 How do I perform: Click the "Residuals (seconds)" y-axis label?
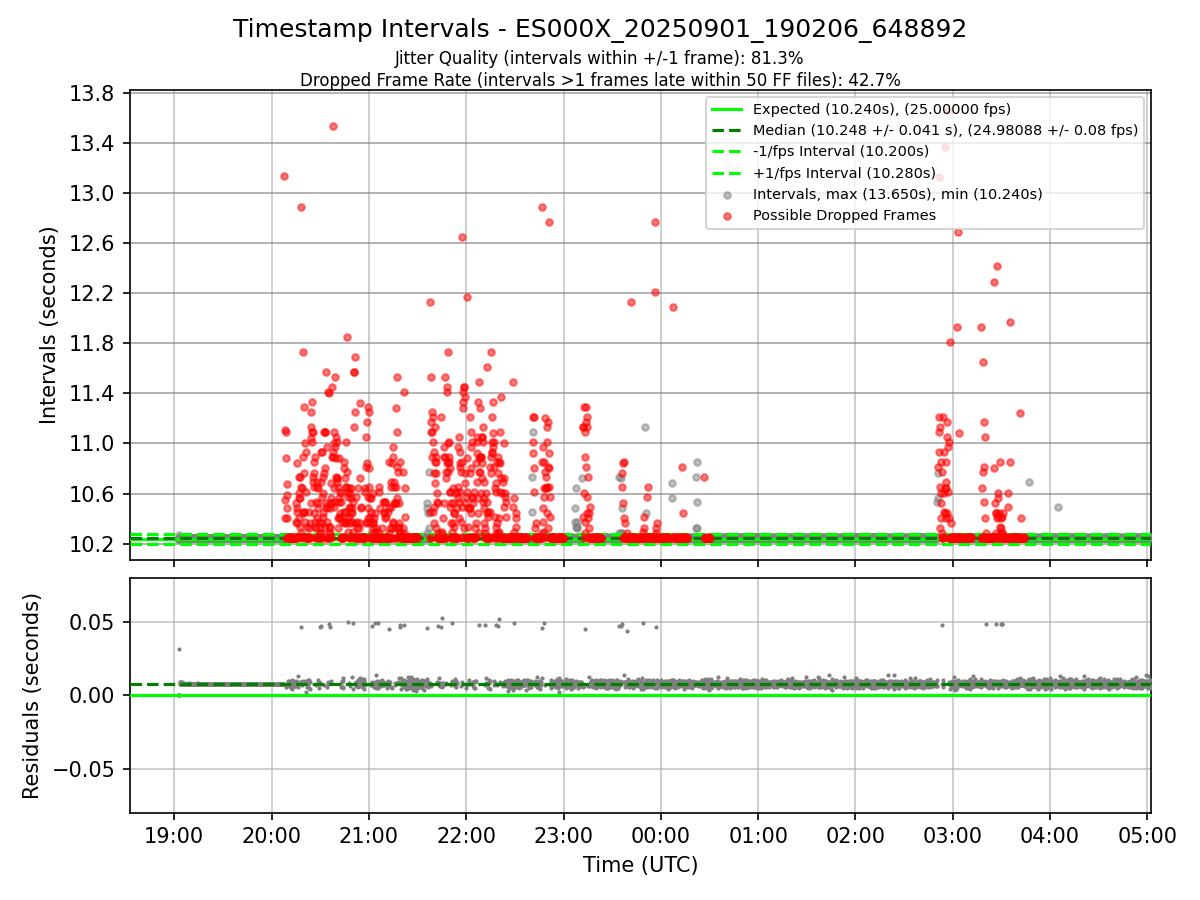click(32, 696)
